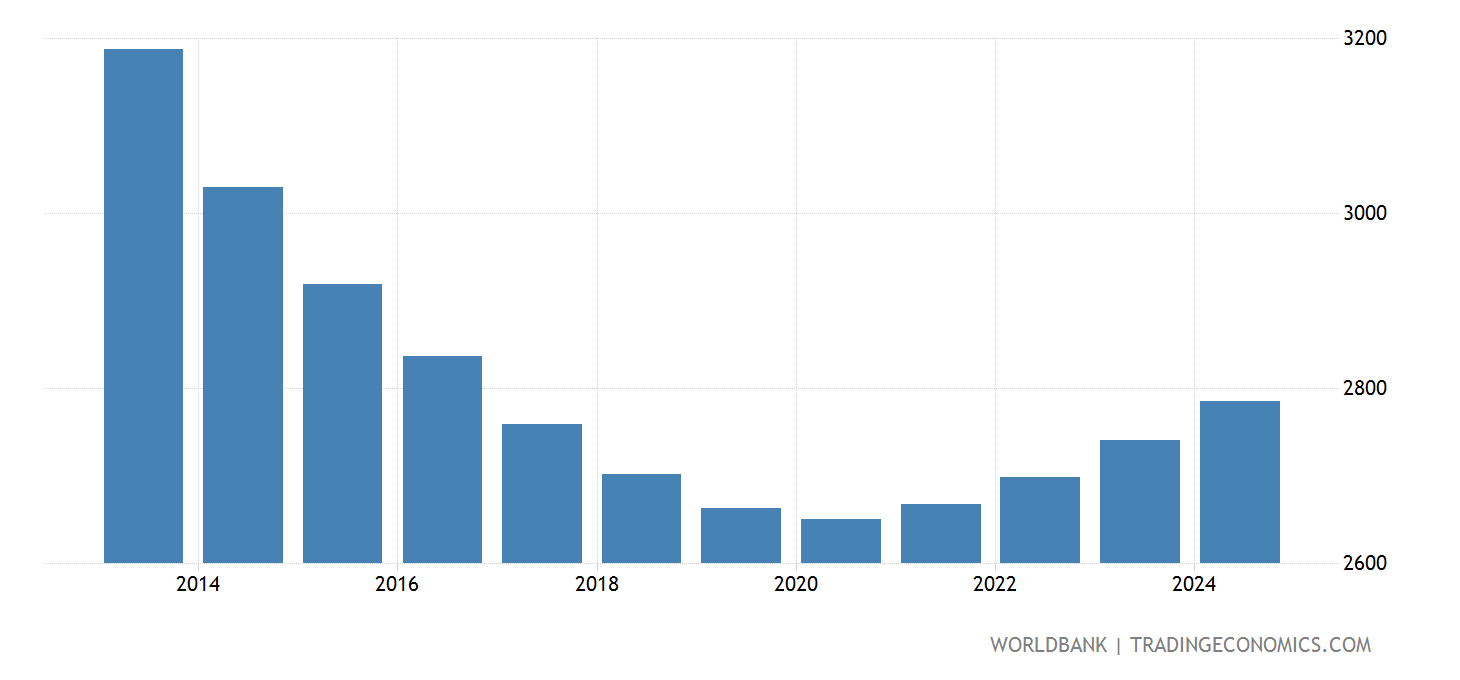Image resolution: width=1460 pixels, height=680 pixels.
Task: Click the 2024 x-axis label
Action: click(1194, 585)
